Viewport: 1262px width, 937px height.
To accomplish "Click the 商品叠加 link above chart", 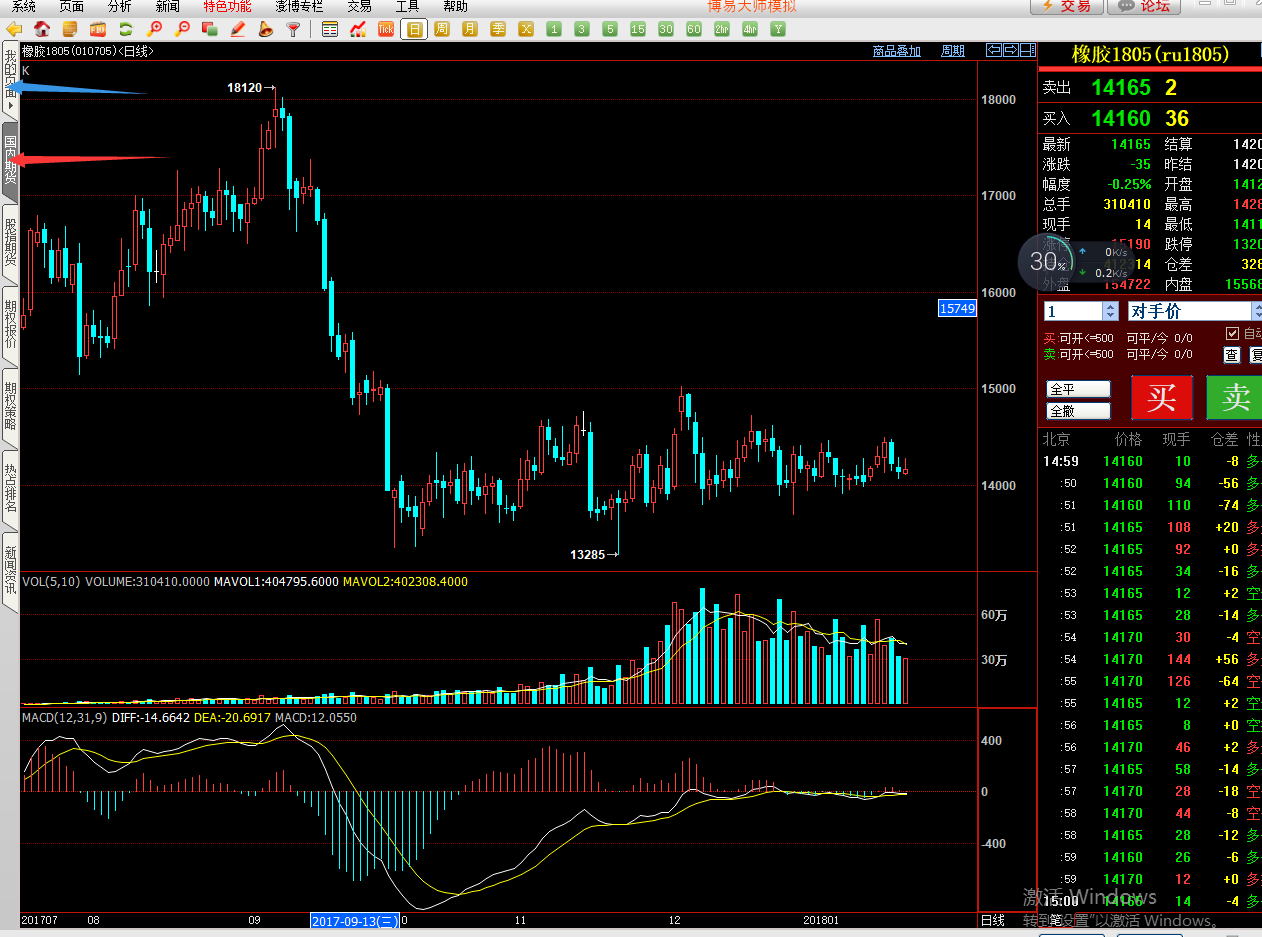I will pyautogui.click(x=896, y=51).
